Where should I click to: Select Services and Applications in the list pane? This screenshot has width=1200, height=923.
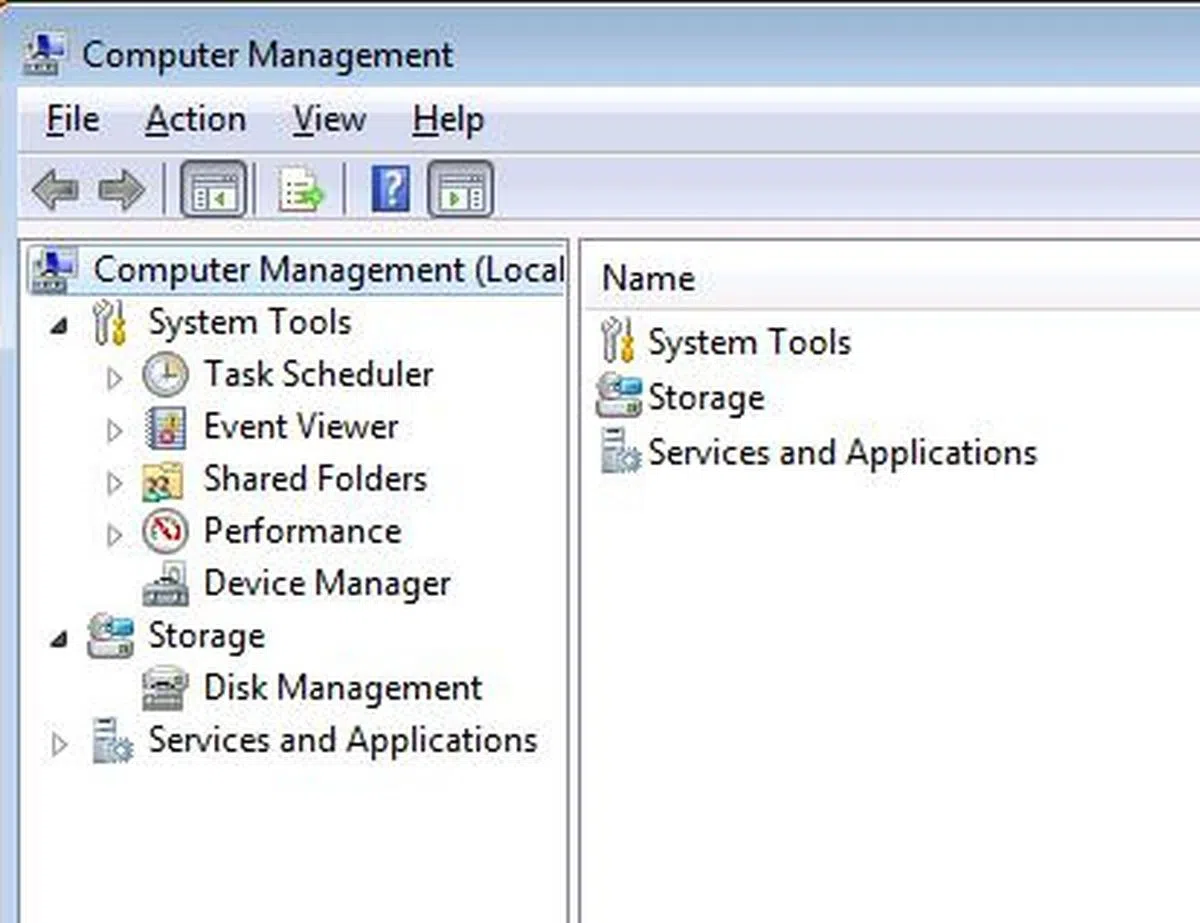click(841, 453)
